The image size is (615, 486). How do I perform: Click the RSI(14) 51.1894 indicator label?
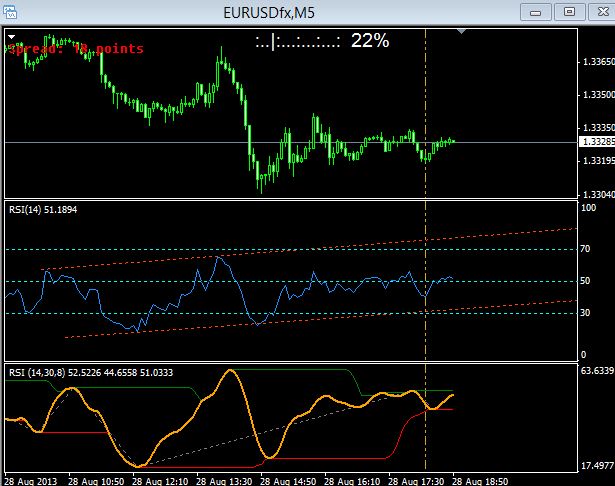tap(43, 209)
